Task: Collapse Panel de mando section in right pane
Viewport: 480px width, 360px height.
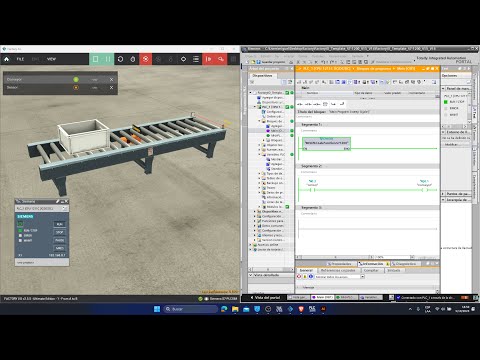Action: click(x=443, y=88)
